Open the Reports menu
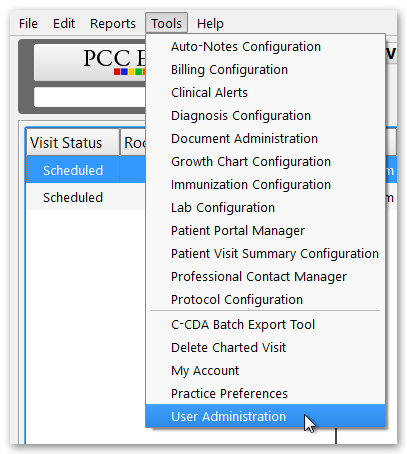Viewport: 407px width, 454px height. pos(113,24)
